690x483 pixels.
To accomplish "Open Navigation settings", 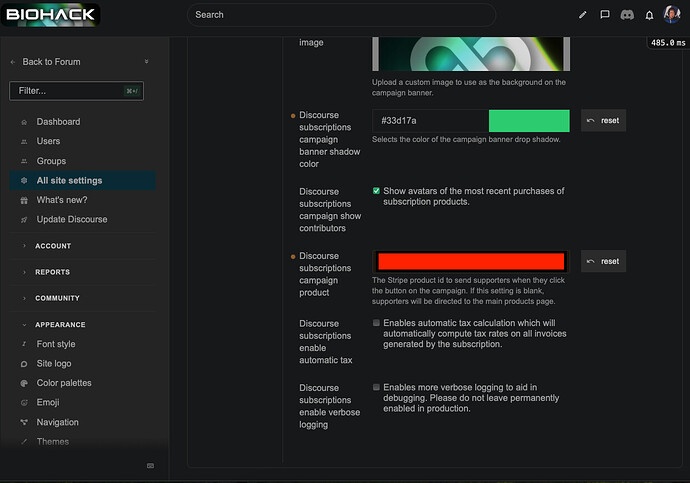I will tap(82, 422).
